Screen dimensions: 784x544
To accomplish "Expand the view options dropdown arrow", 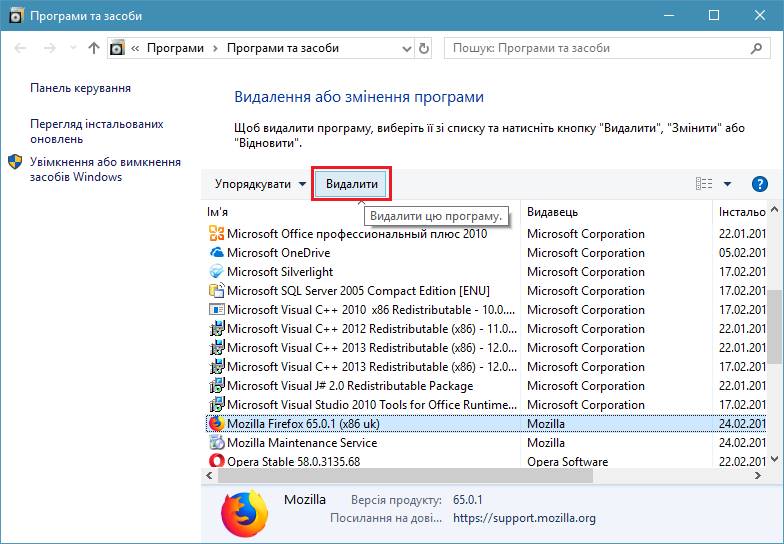I will (x=728, y=184).
